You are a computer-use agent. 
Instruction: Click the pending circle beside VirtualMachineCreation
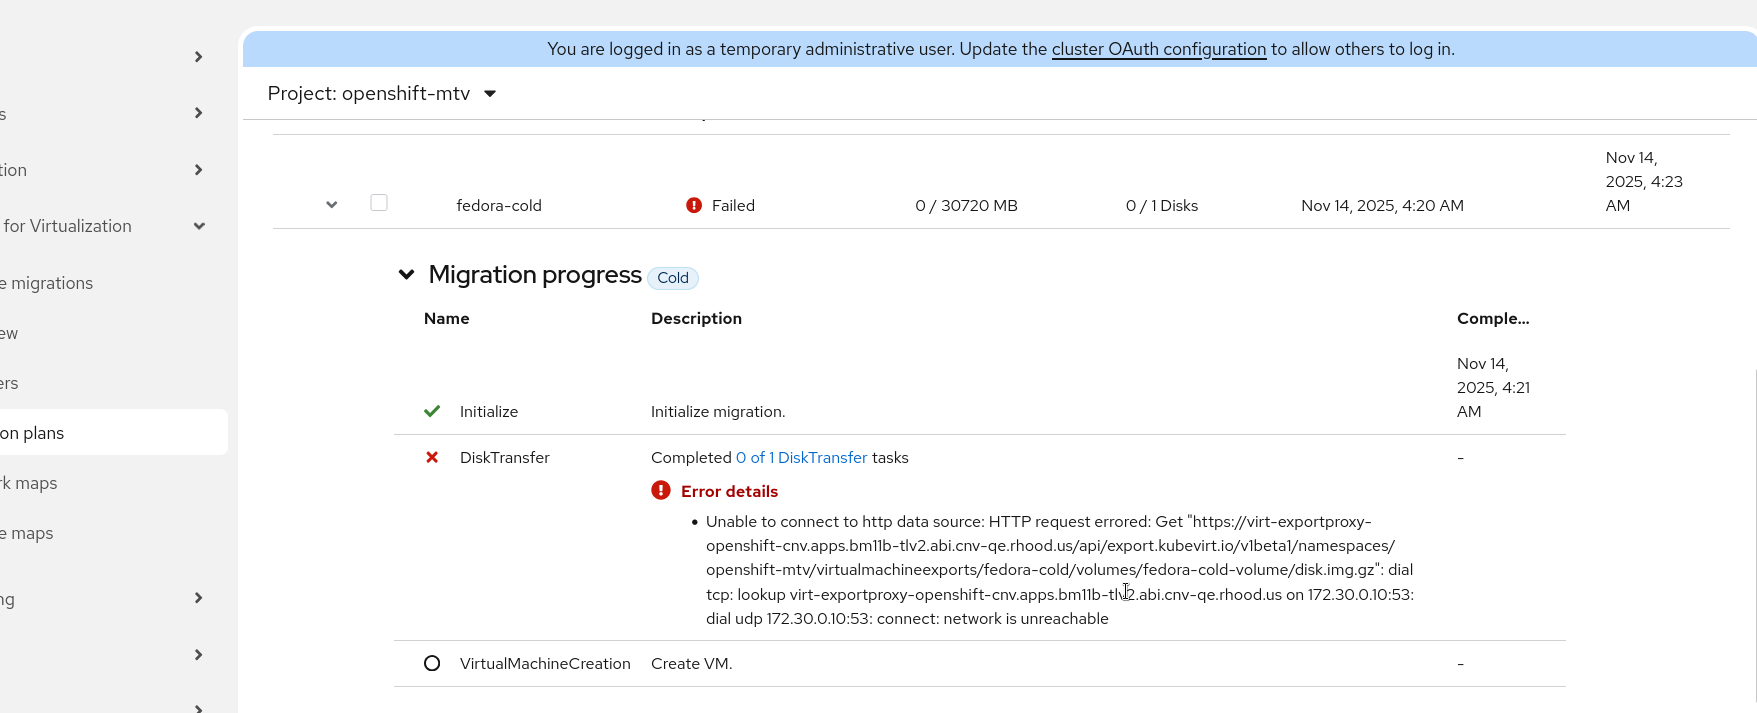tap(432, 663)
